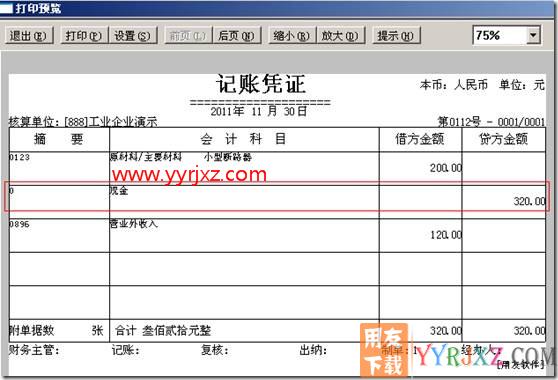Viewport: 558px width, 380px height.
Task: Click 本币: 人民币 currency label
Action: click(454, 85)
